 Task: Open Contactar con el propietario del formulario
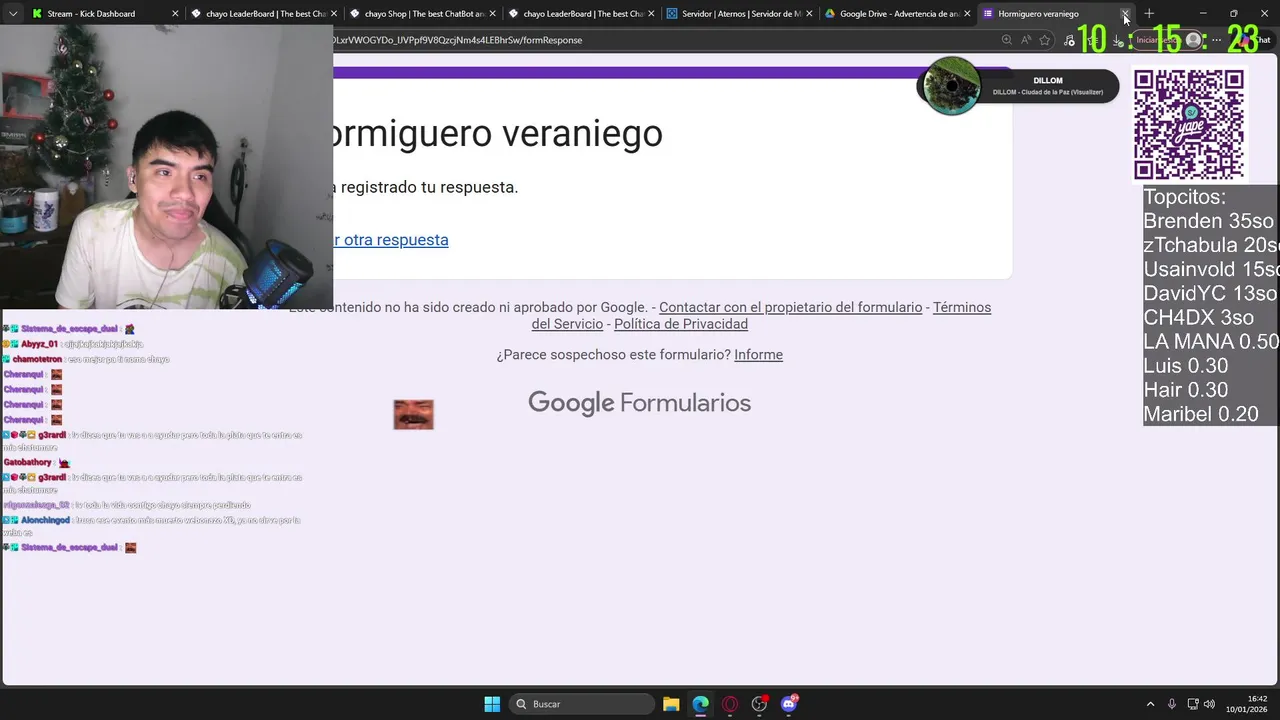790,307
